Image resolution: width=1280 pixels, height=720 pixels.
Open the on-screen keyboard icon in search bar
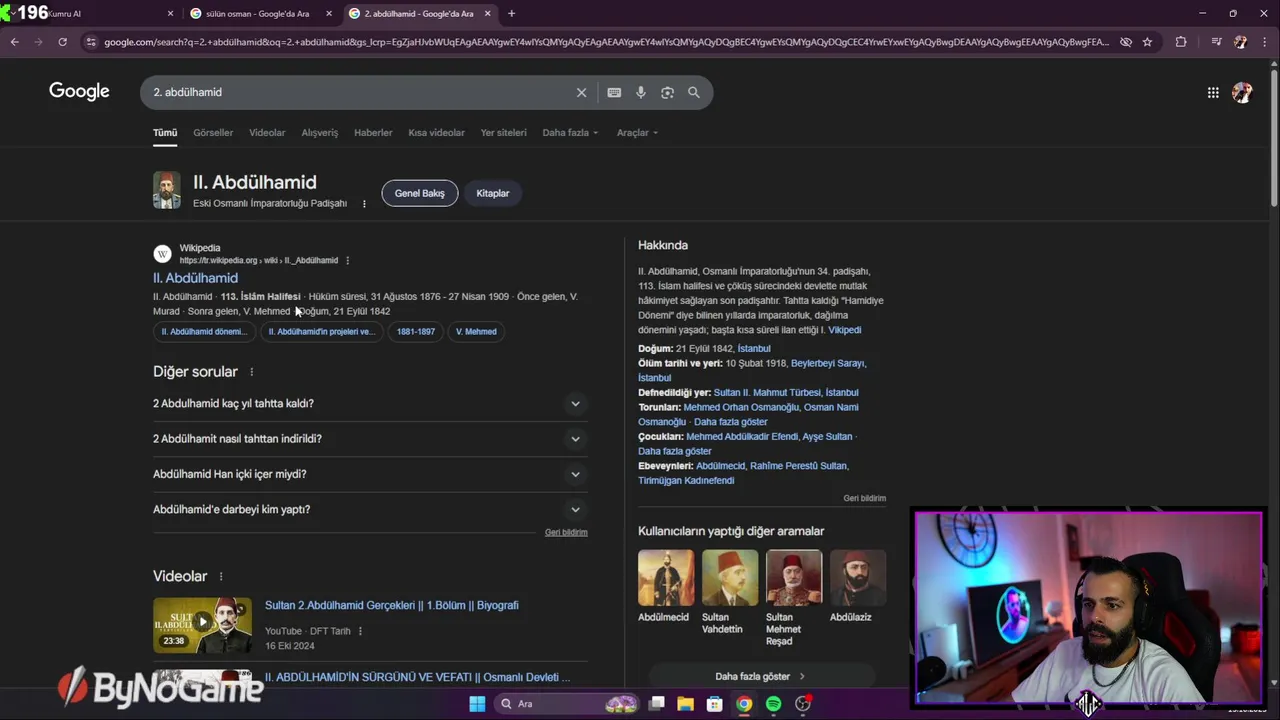pyautogui.click(x=614, y=92)
